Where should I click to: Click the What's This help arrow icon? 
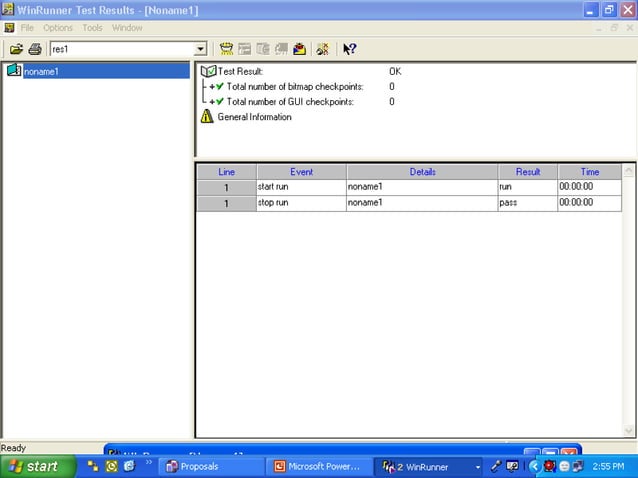349,49
